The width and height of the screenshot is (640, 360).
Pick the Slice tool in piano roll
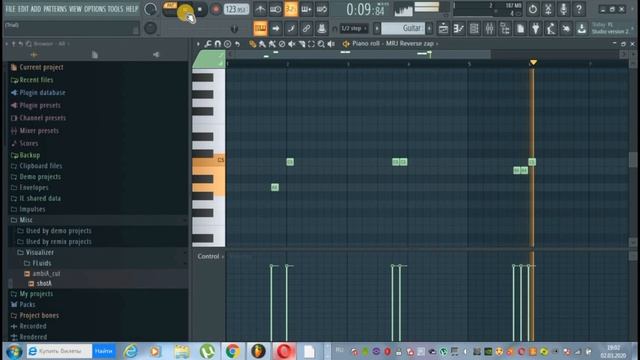(x=302, y=44)
